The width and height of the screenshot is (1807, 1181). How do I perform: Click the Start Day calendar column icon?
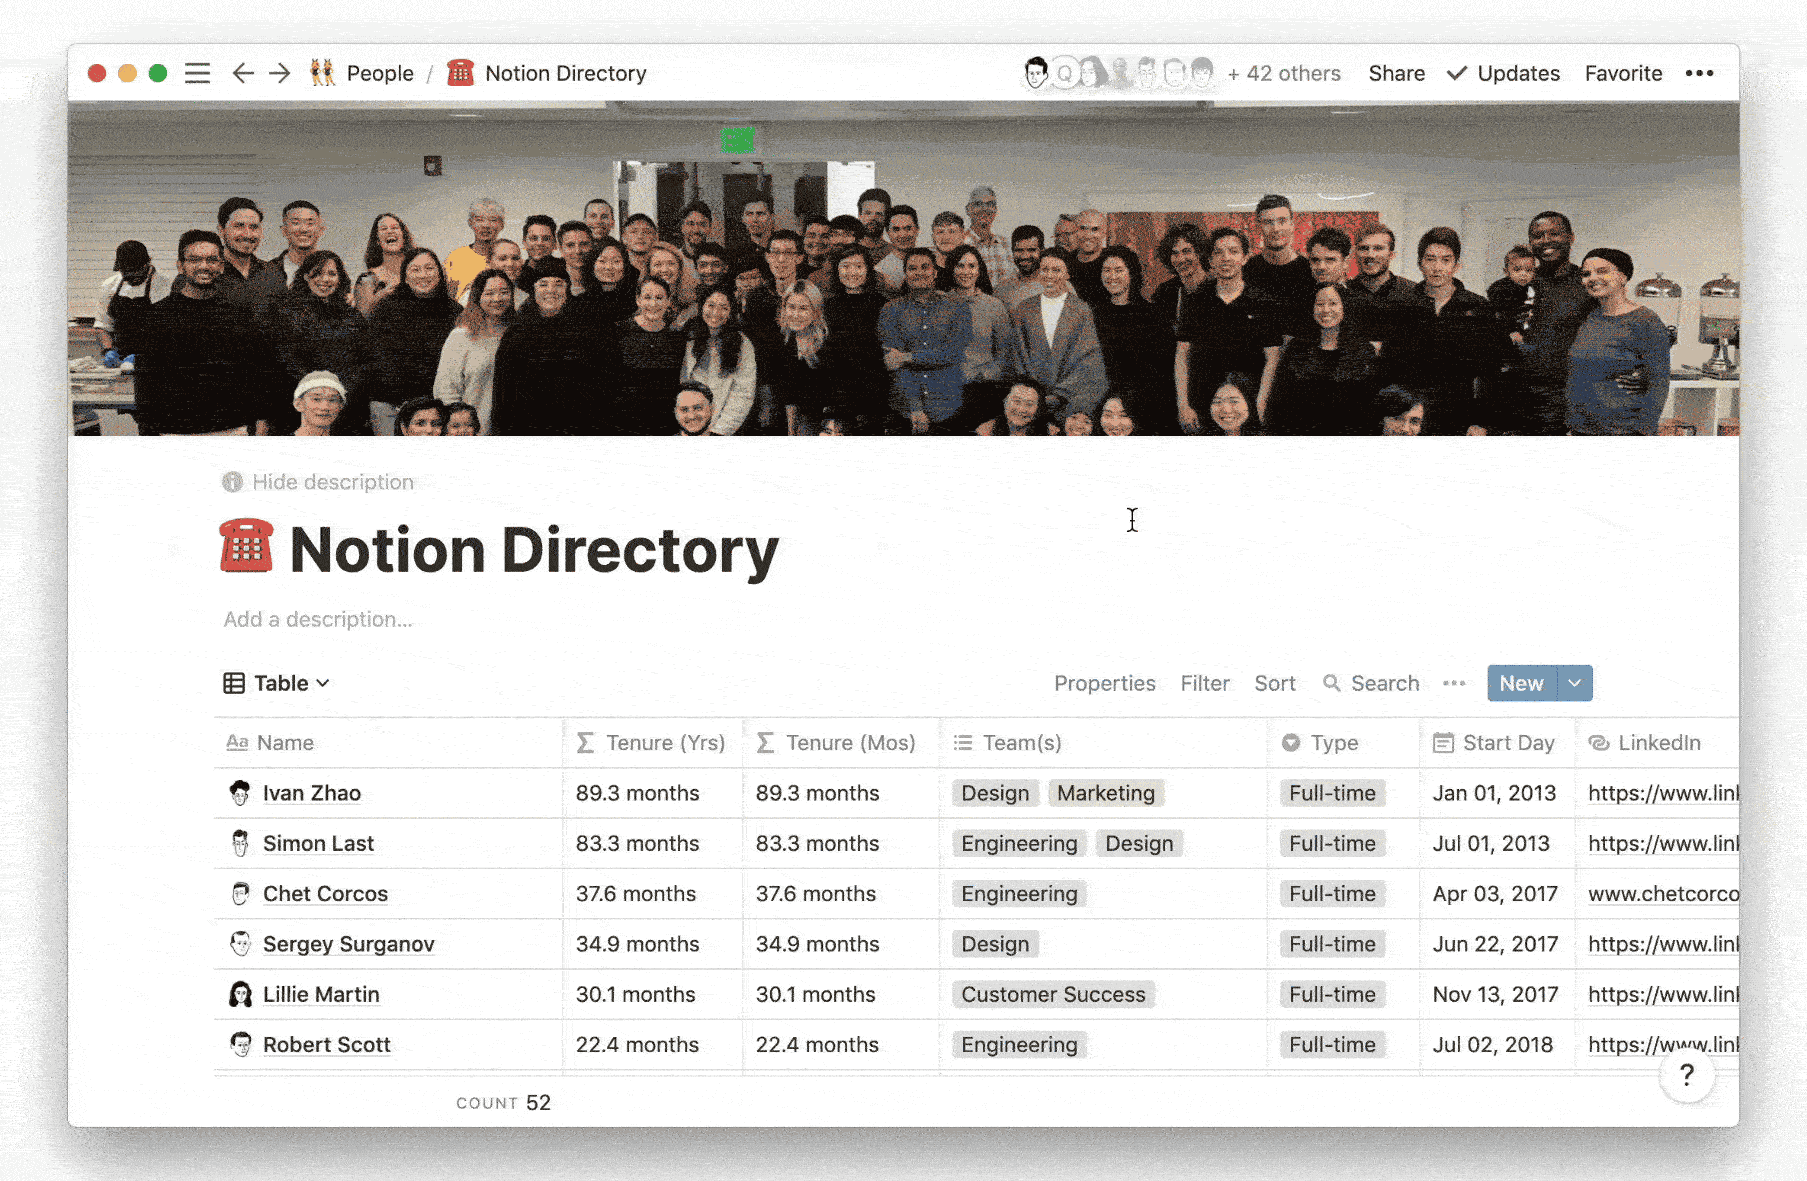(1443, 743)
